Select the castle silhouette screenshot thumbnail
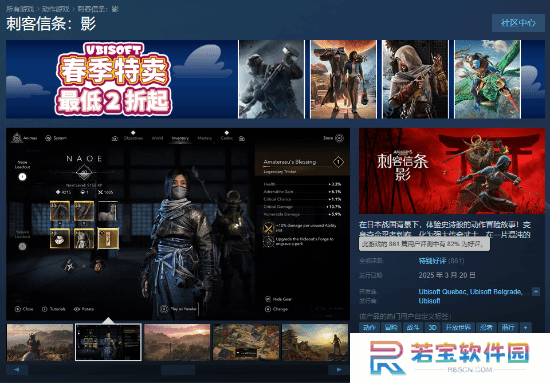Image resolution: width=550 pixels, height=383 pixels. click(x=315, y=342)
